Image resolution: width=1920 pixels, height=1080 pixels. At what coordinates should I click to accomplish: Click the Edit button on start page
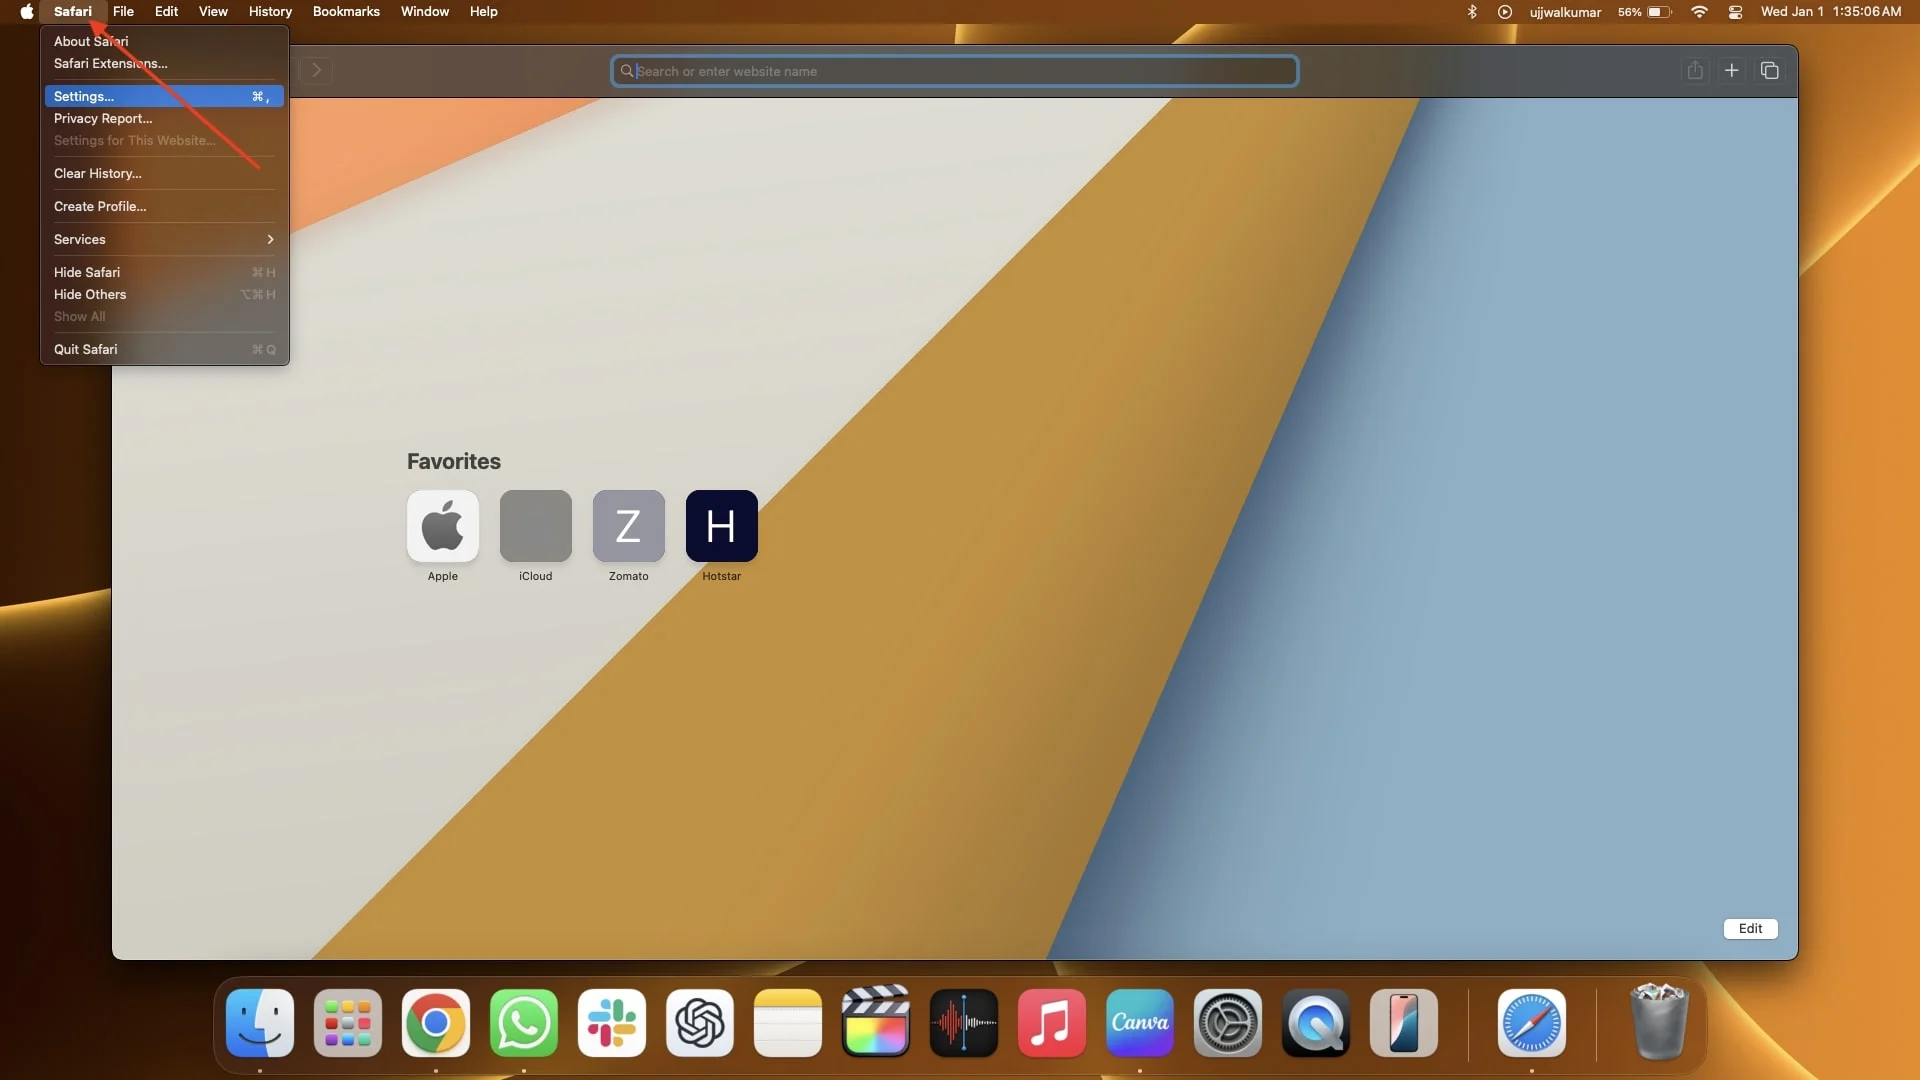click(1750, 929)
